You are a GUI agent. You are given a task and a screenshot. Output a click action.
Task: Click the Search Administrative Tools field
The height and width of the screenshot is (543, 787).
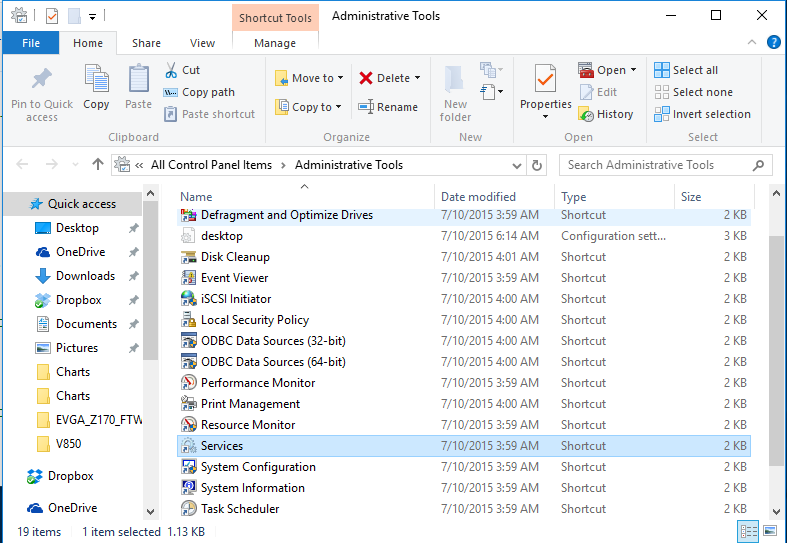click(666, 165)
